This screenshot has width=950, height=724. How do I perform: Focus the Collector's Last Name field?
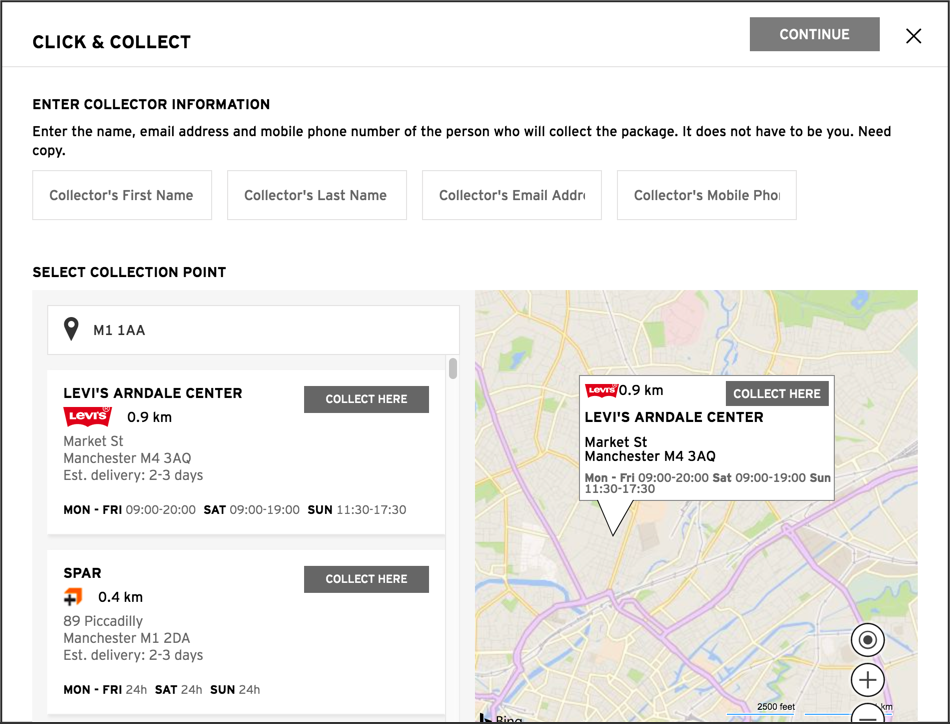tap(317, 195)
